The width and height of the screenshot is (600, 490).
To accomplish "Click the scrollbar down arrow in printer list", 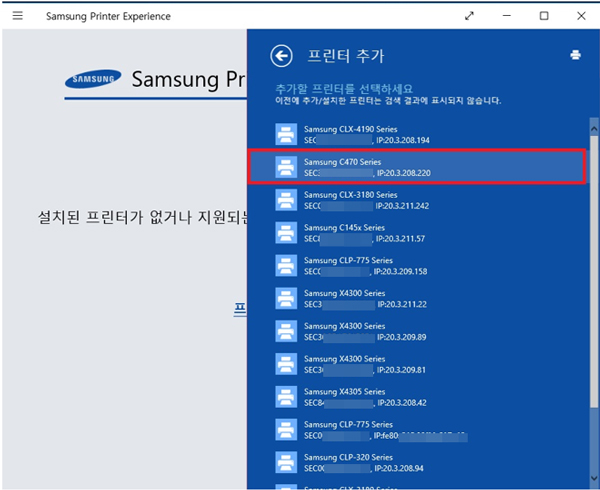I will click(594, 479).
